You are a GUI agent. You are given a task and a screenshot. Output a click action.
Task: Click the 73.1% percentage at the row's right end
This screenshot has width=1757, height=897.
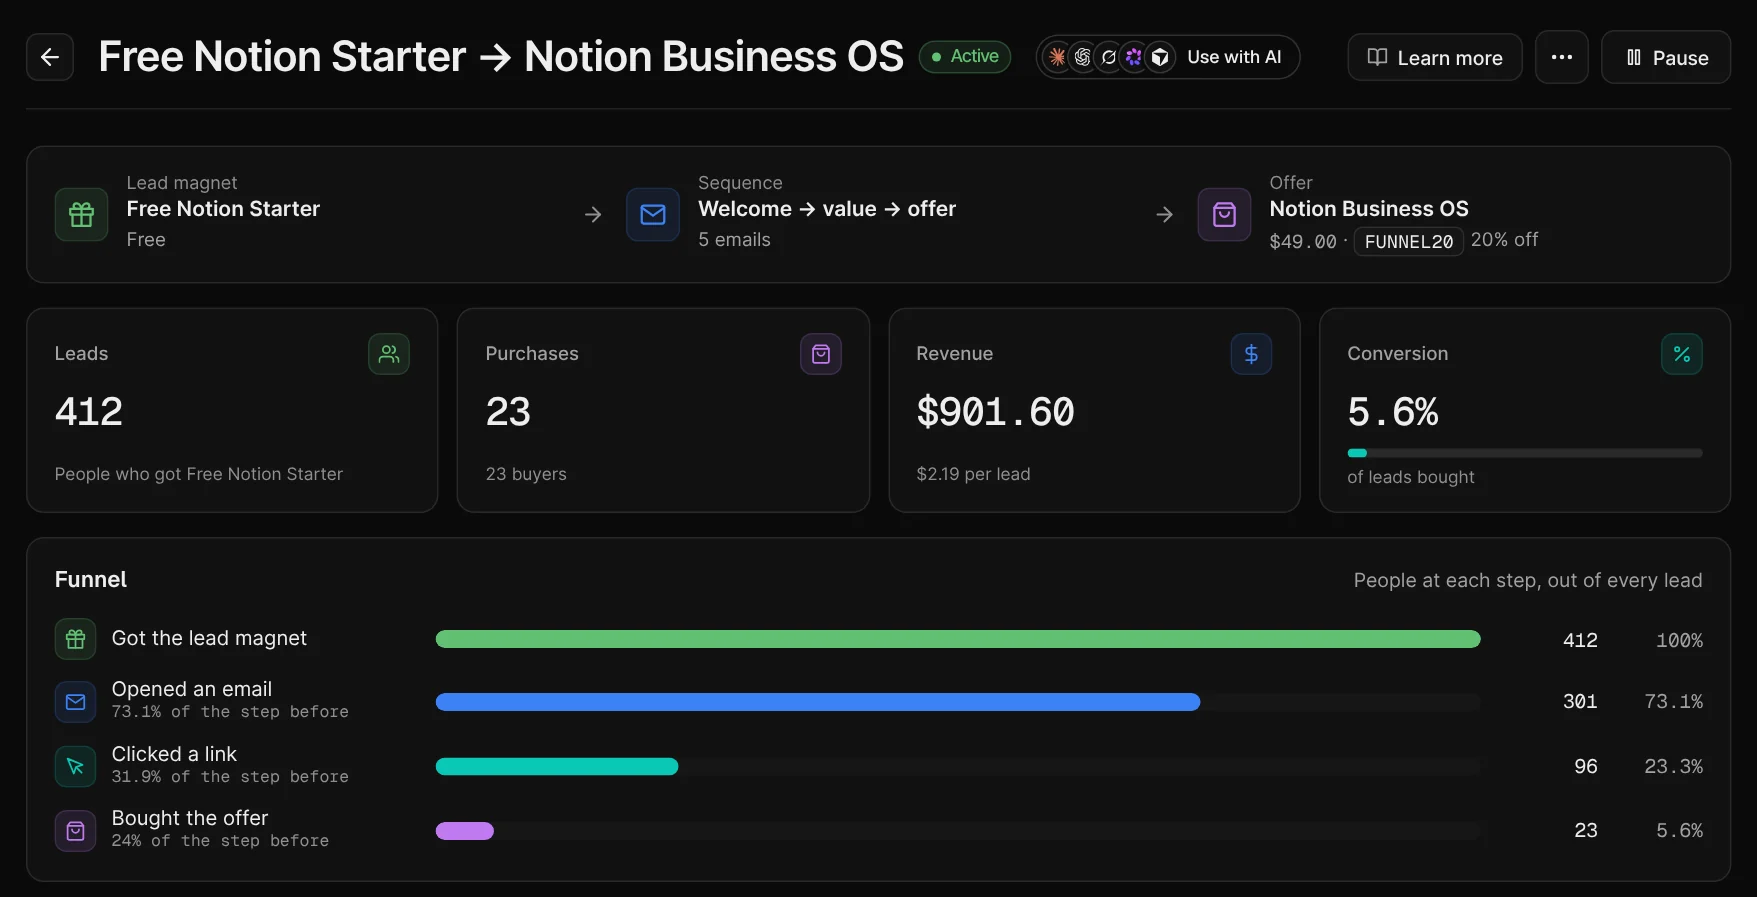1673,702
